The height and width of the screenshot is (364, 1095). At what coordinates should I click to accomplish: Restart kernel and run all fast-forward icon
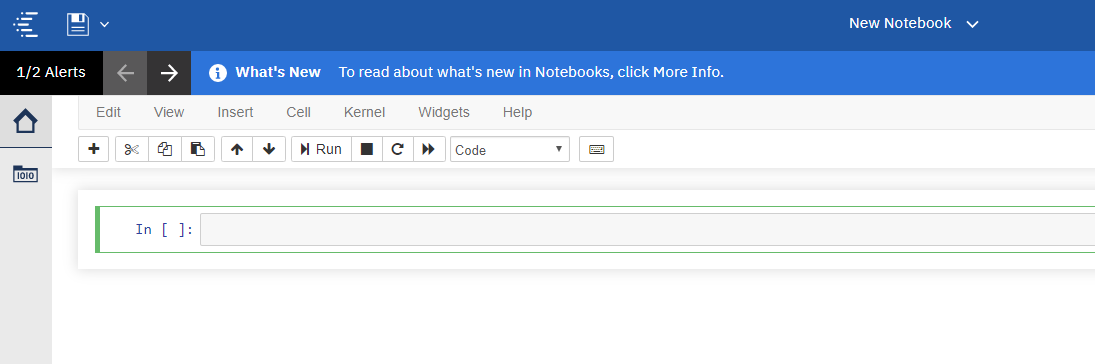coord(429,149)
